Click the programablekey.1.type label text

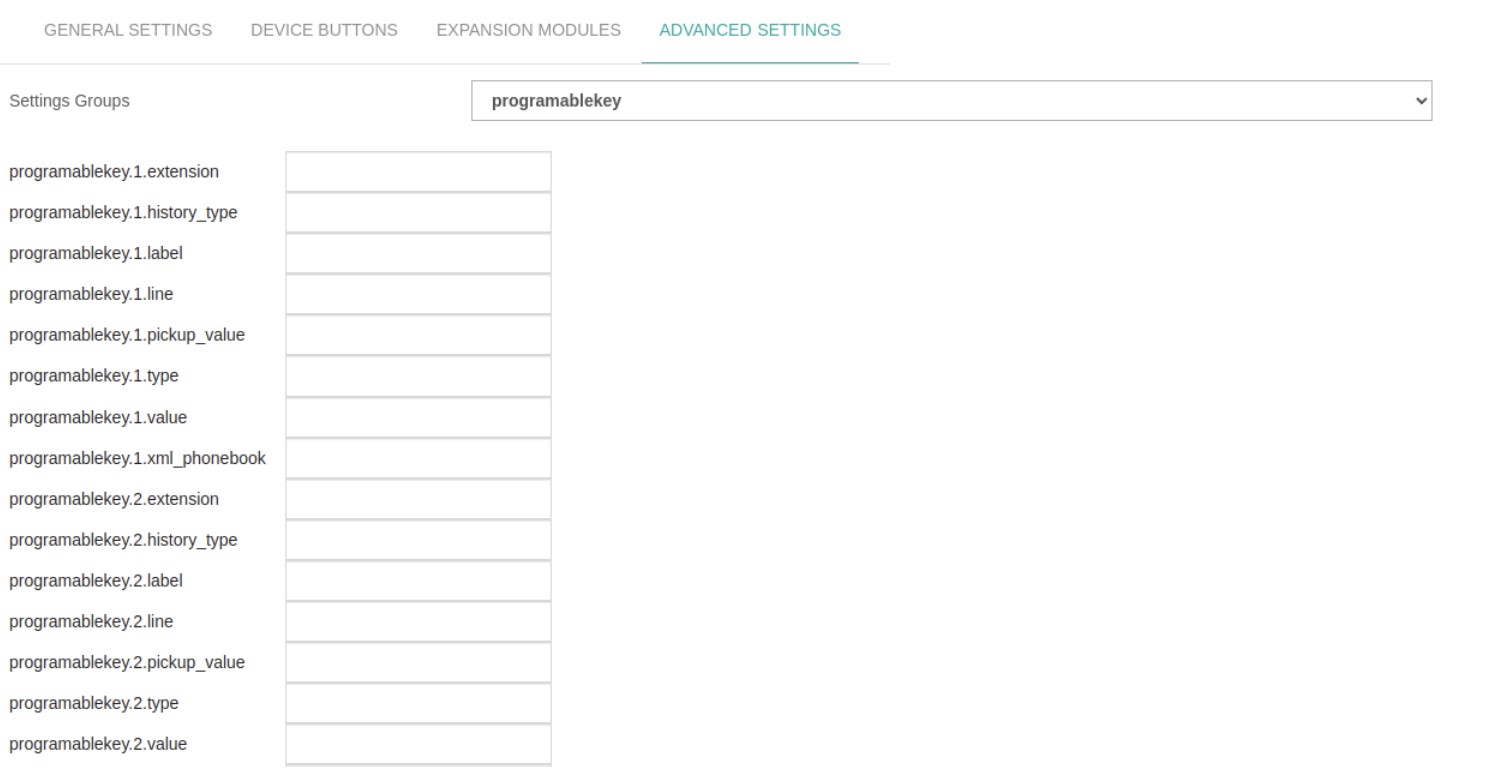point(94,376)
